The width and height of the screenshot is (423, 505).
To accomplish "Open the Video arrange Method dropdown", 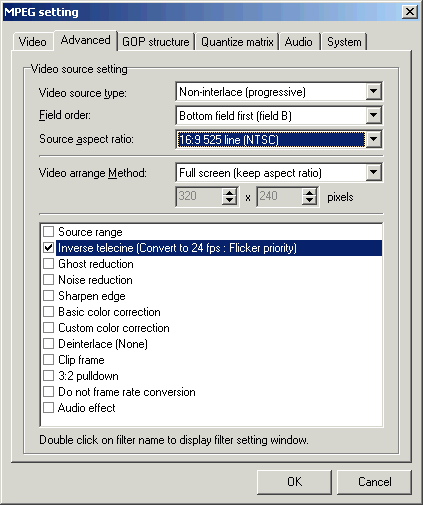I will point(374,173).
